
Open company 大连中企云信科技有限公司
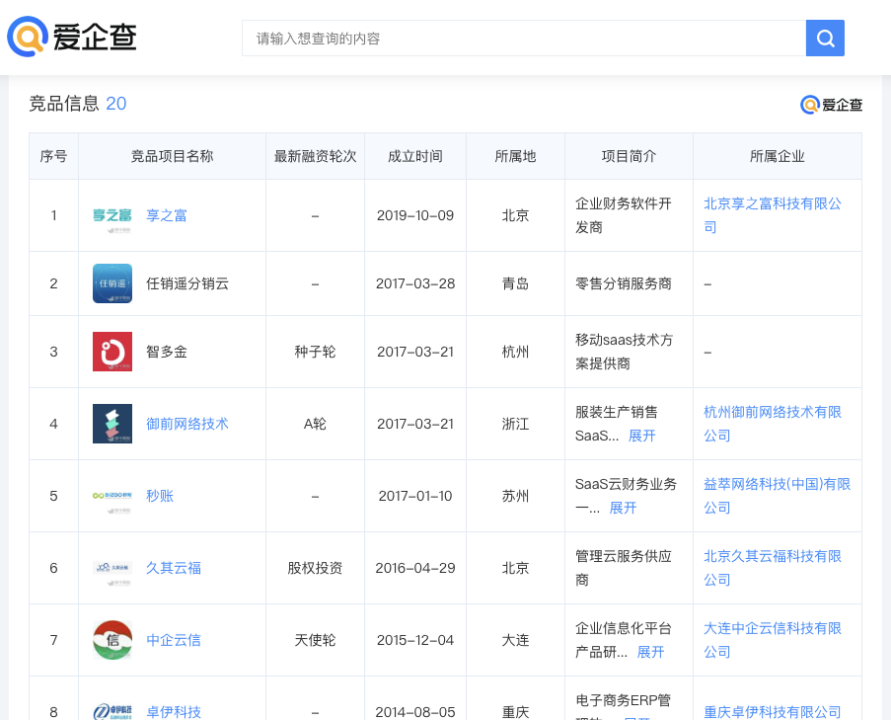click(772, 640)
